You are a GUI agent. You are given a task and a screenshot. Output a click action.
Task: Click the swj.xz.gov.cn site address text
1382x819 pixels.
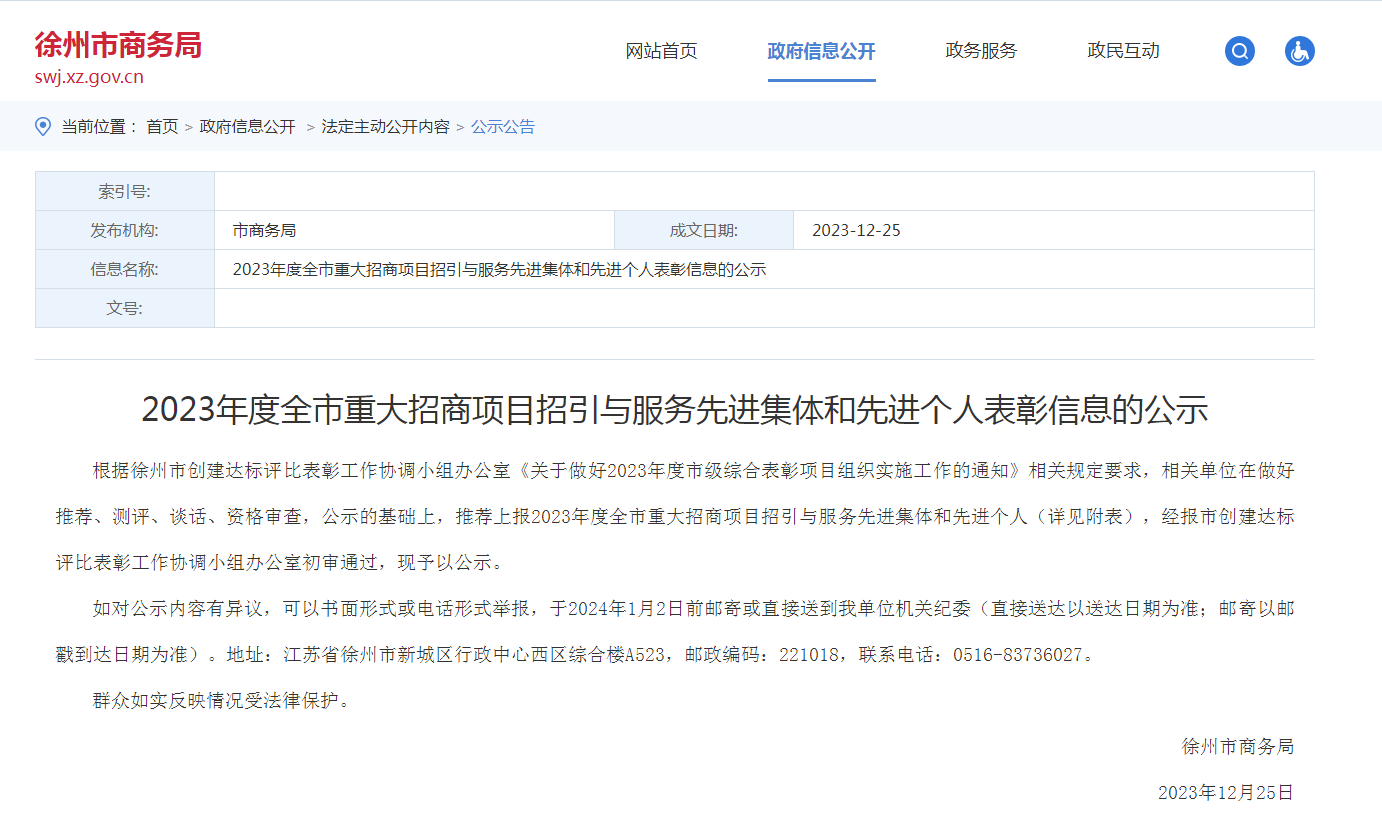(x=89, y=77)
